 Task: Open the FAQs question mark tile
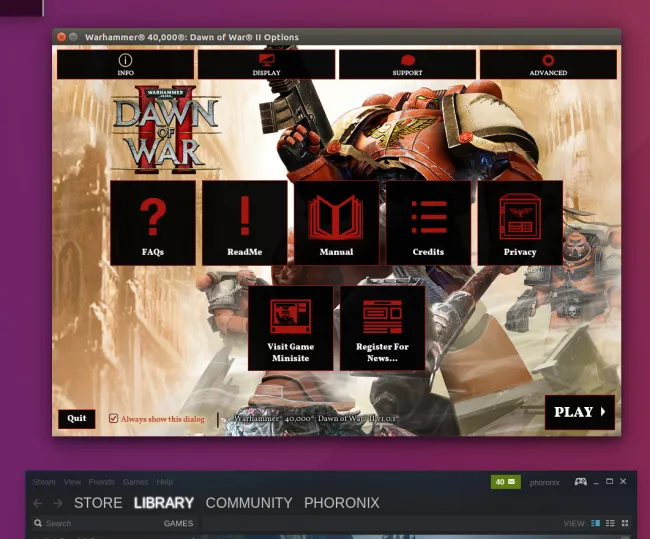(x=153, y=223)
